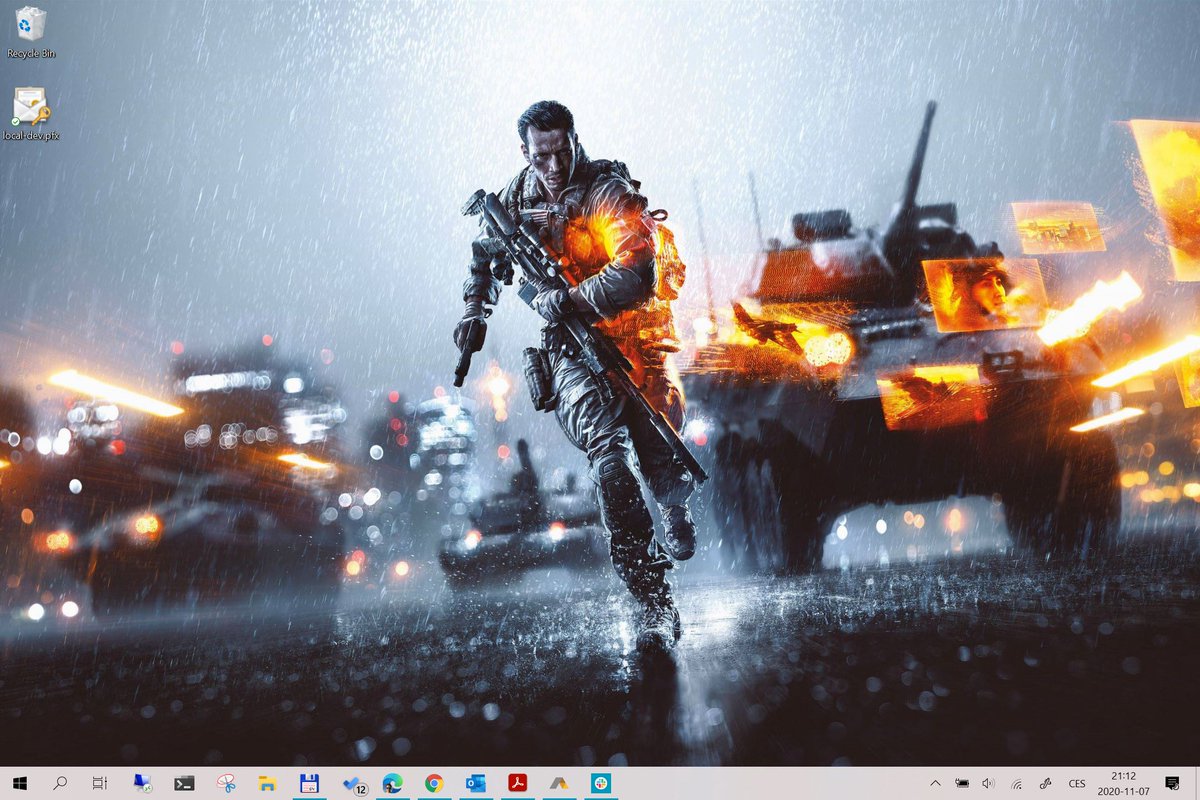Open battery status in the tray
Screen dimensions: 1200x800
[x=962, y=783]
